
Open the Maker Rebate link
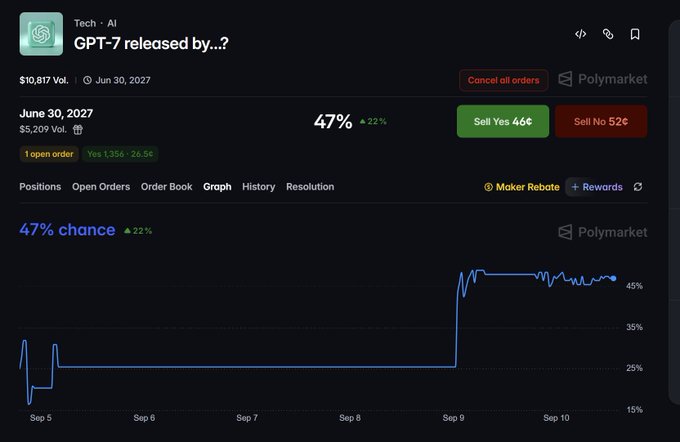click(x=522, y=187)
